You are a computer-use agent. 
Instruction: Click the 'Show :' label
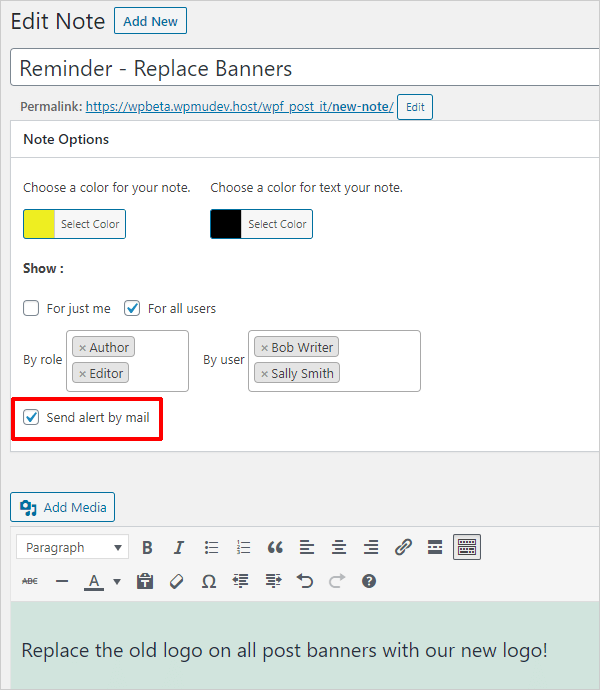(x=43, y=268)
